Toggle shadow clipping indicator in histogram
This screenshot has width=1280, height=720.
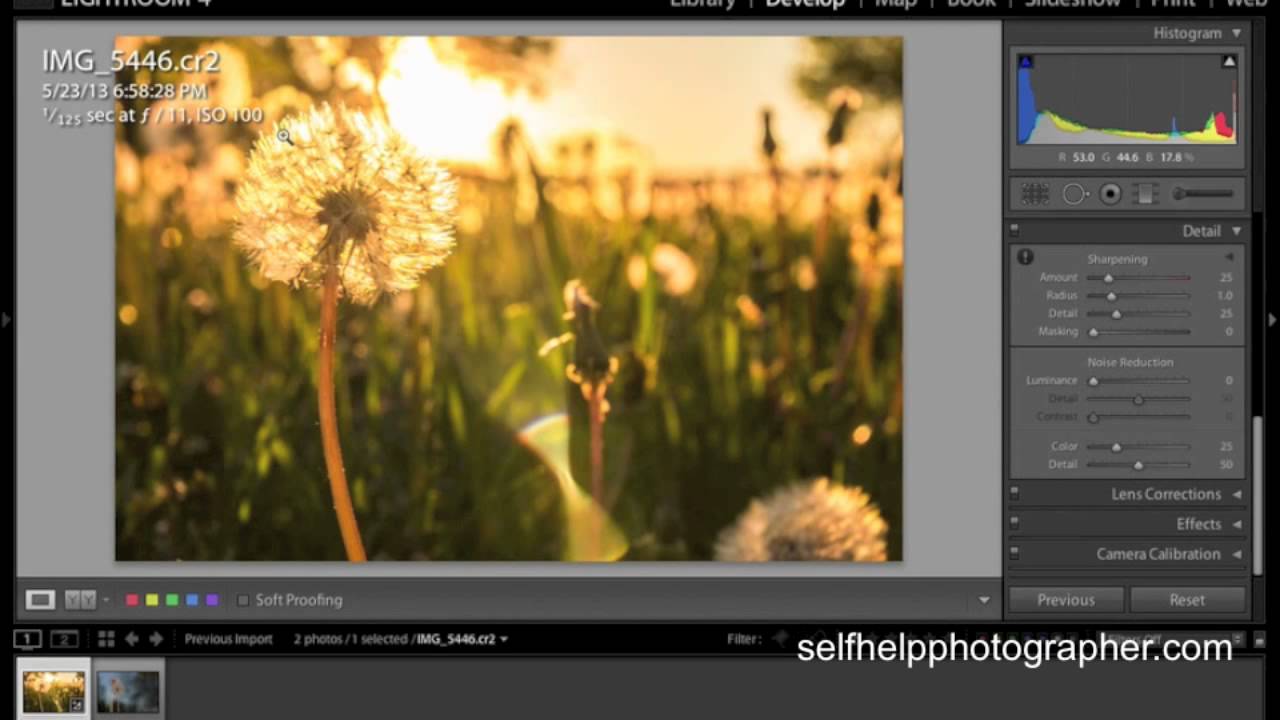coord(1024,62)
